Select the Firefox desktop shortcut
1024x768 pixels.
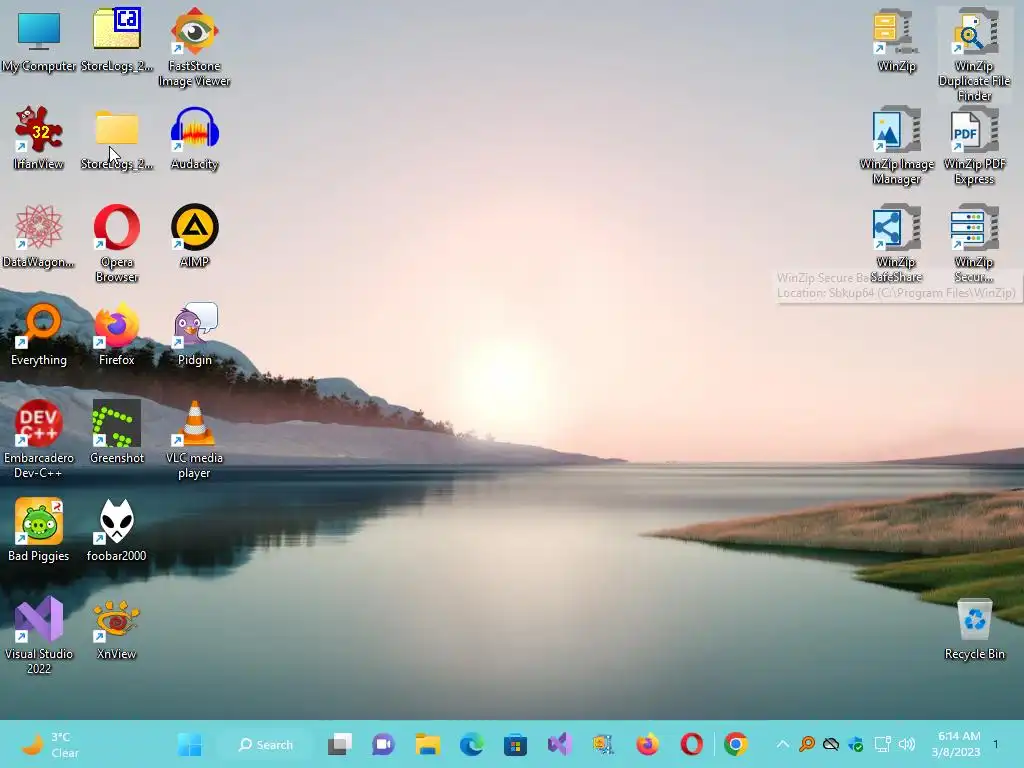point(117,334)
